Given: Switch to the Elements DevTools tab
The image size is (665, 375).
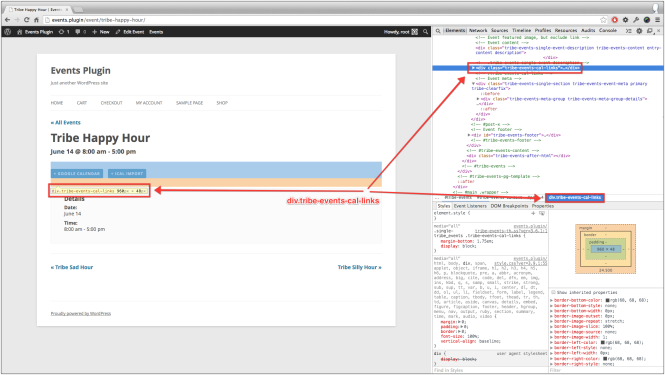Looking at the screenshot, I should (455, 31).
